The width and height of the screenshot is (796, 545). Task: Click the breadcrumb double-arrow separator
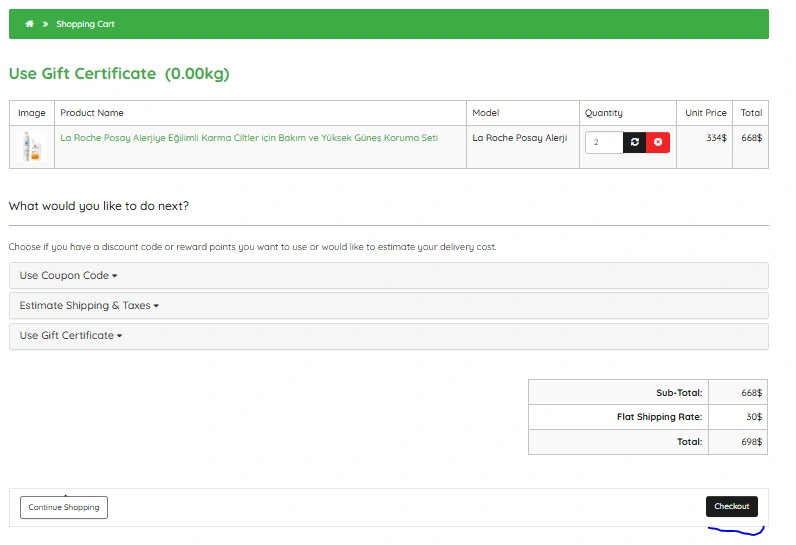tap(45, 24)
